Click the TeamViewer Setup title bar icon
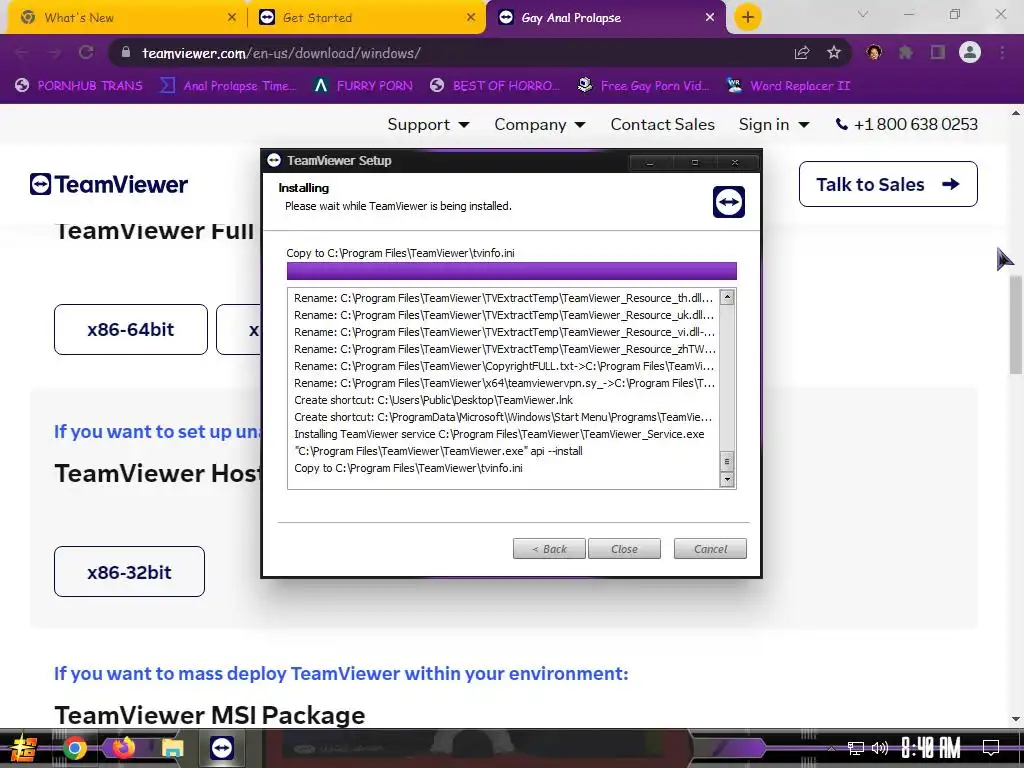The width and height of the screenshot is (1024, 768). click(x=274, y=160)
